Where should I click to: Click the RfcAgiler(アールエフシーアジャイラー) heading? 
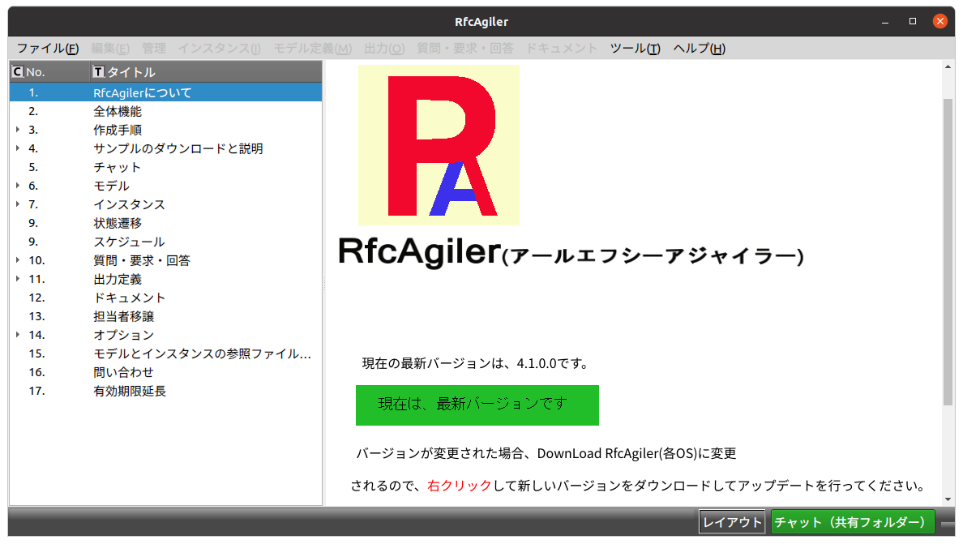(x=571, y=252)
